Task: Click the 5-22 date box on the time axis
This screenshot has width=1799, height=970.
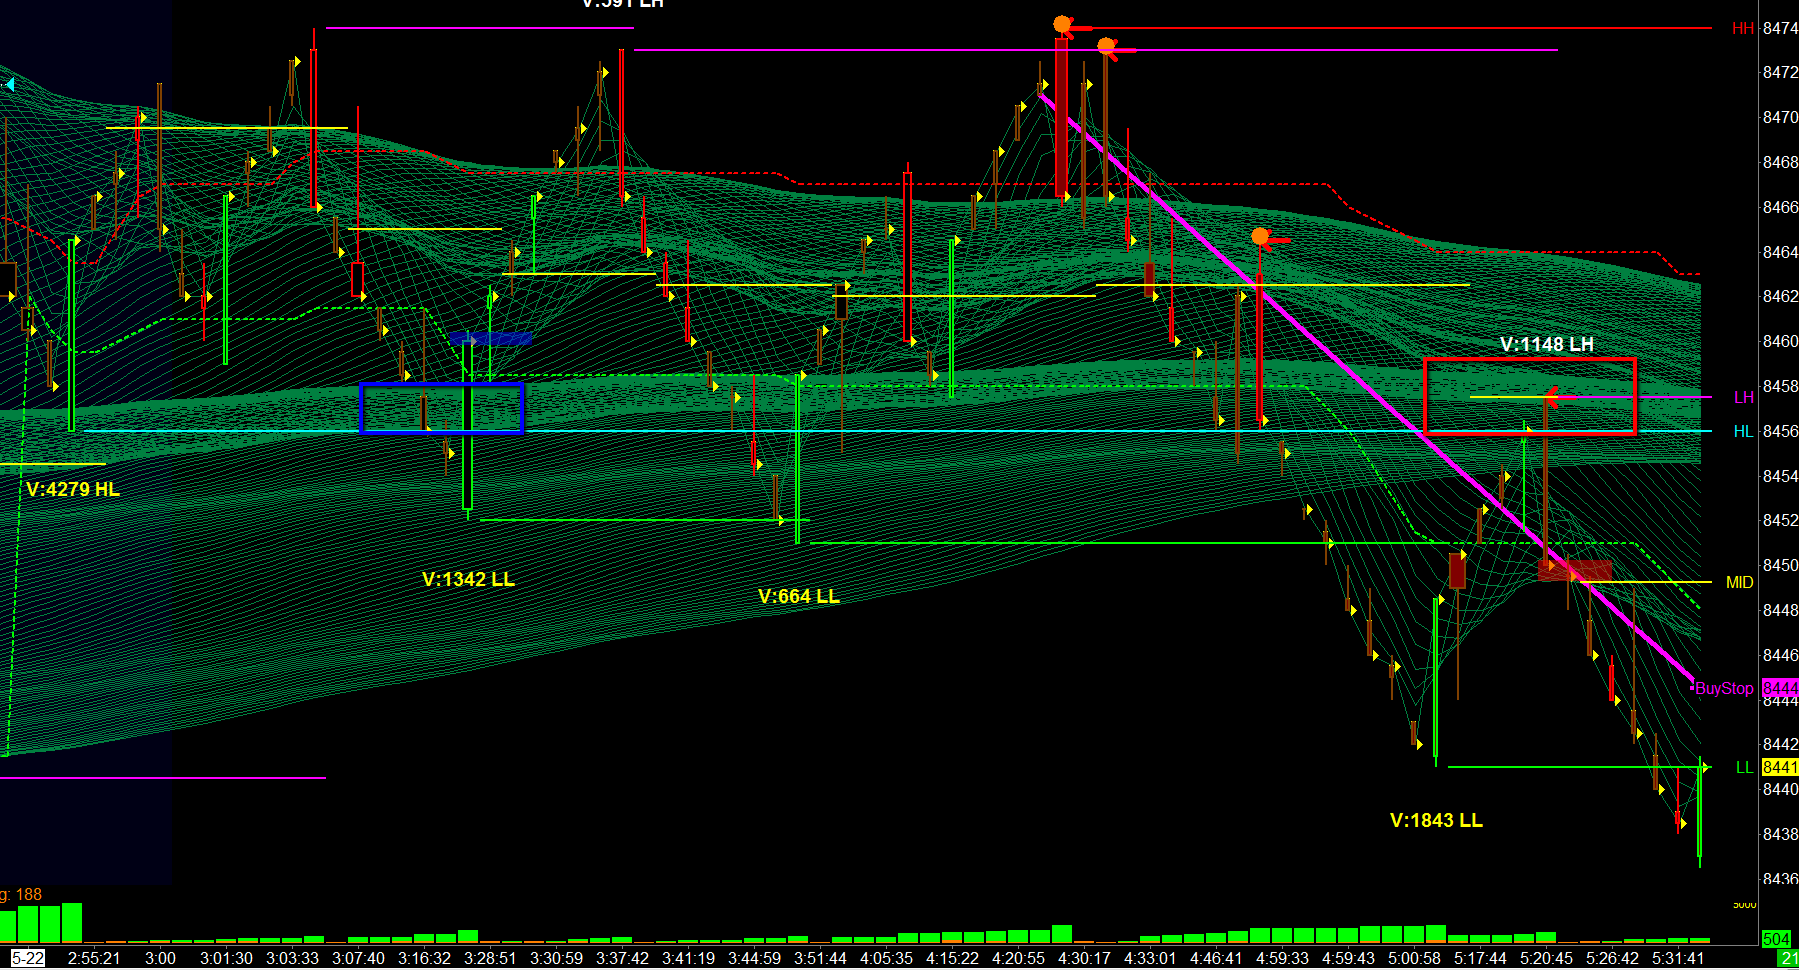Action: 28,958
